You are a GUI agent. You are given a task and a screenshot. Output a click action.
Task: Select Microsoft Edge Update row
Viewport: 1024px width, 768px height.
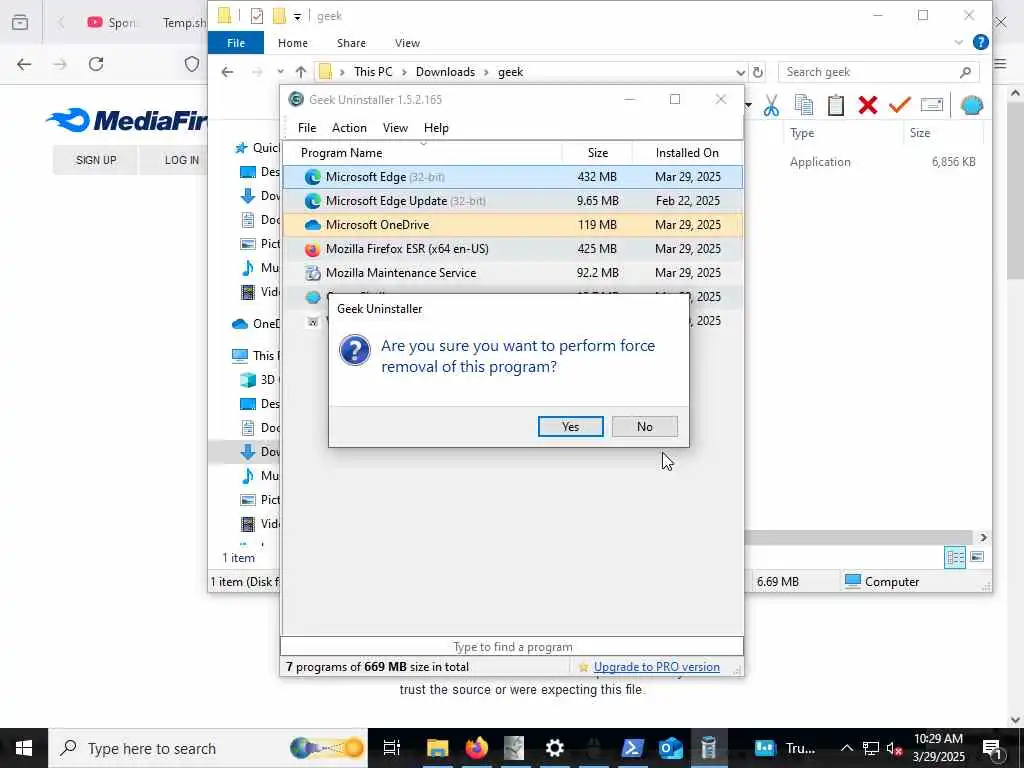[512, 201]
